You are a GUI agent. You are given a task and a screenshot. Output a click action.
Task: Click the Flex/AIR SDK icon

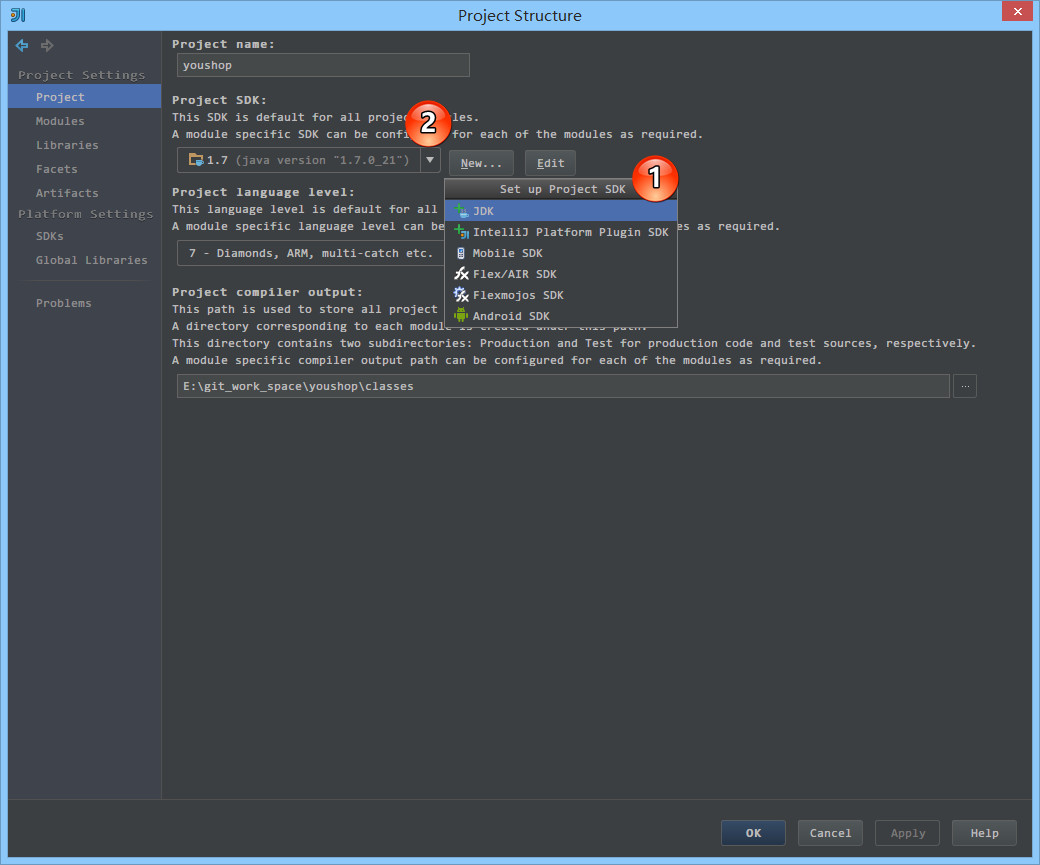pos(461,274)
